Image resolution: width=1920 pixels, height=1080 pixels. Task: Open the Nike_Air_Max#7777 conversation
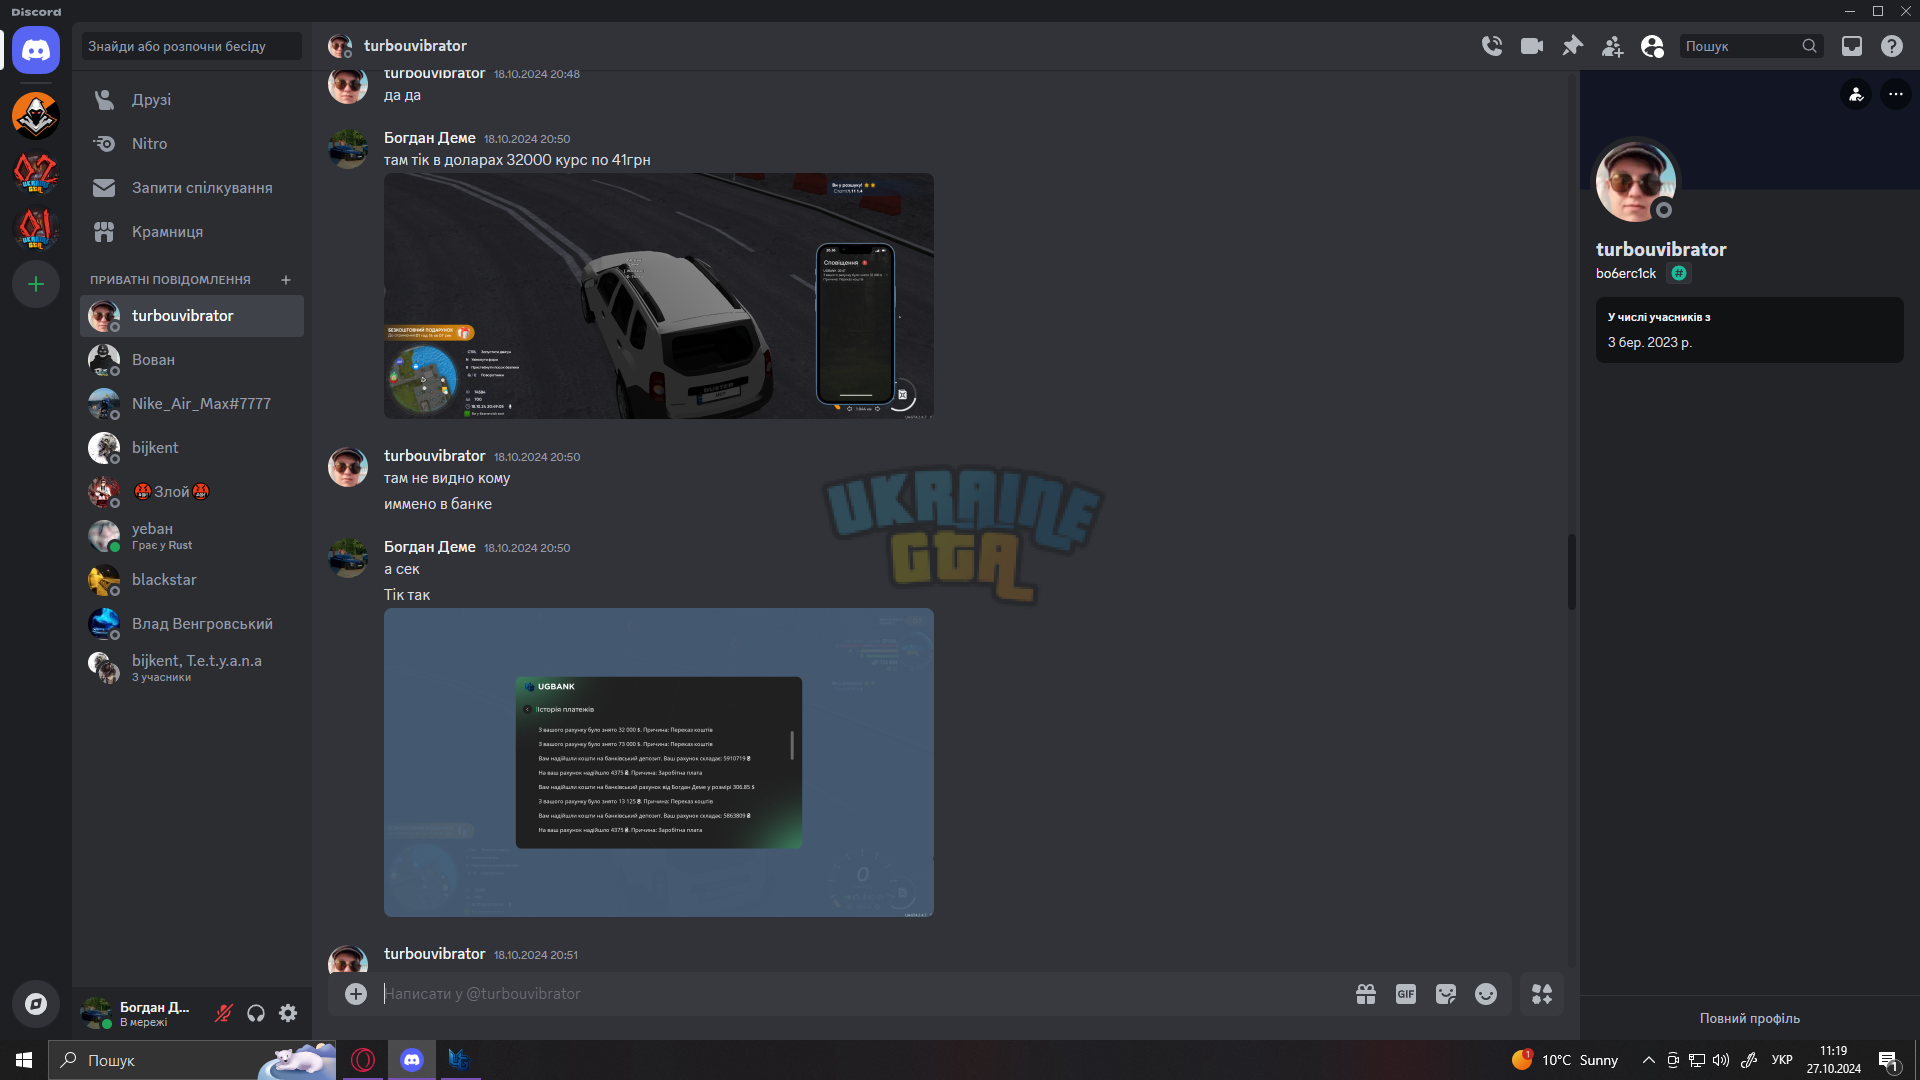[x=192, y=404]
